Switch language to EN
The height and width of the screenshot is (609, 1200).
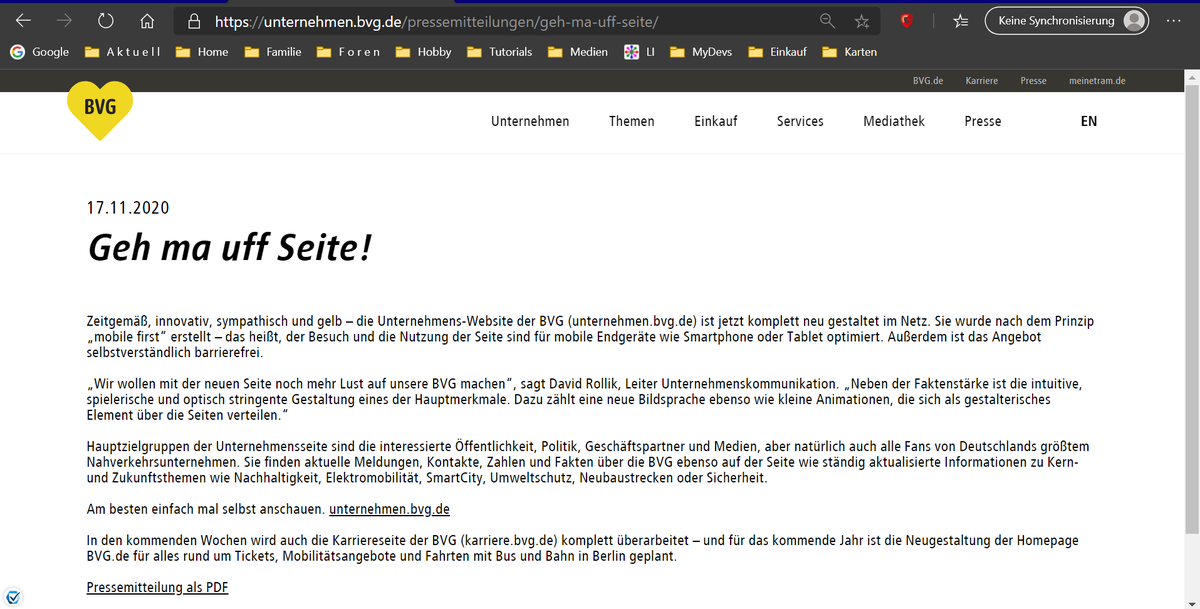(x=1089, y=121)
